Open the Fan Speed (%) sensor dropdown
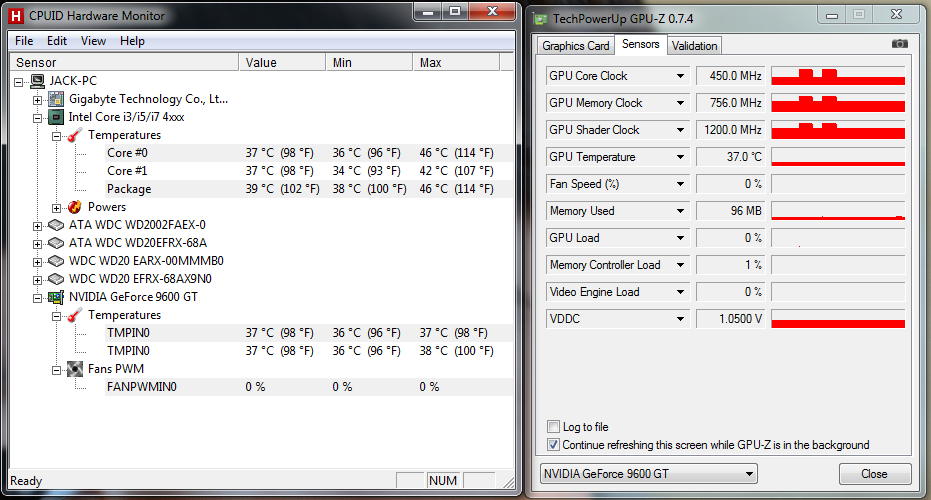 pos(680,184)
